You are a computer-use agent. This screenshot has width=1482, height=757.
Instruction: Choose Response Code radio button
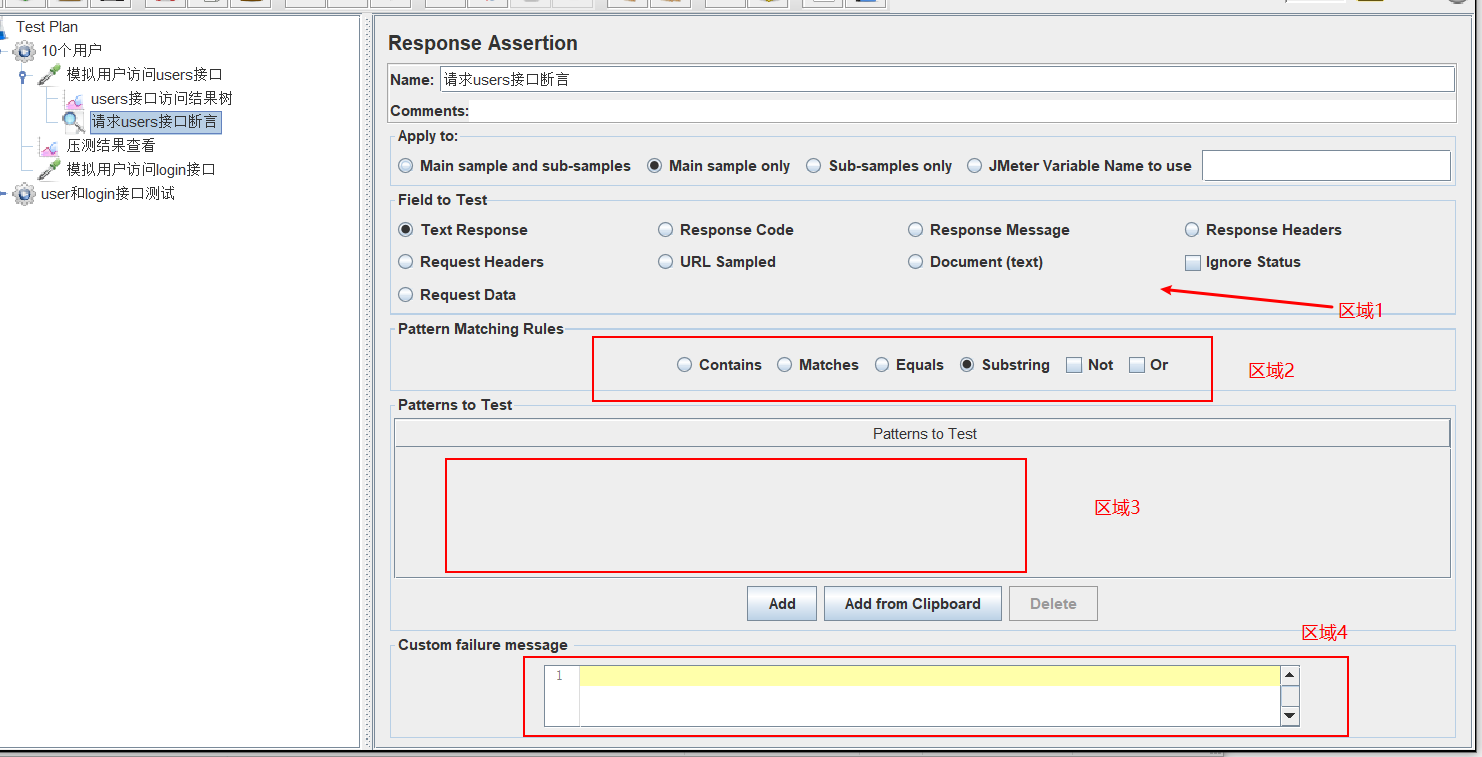point(666,230)
